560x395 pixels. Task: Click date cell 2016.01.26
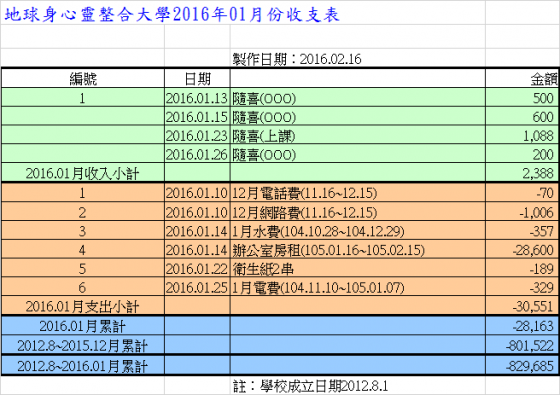point(197,154)
